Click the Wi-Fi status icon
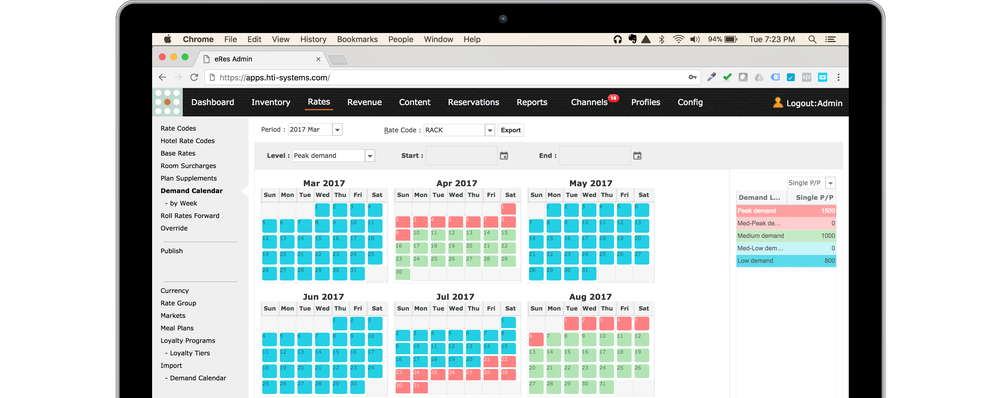Viewport: 1000px width, 398px height. click(x=679, y=40)
